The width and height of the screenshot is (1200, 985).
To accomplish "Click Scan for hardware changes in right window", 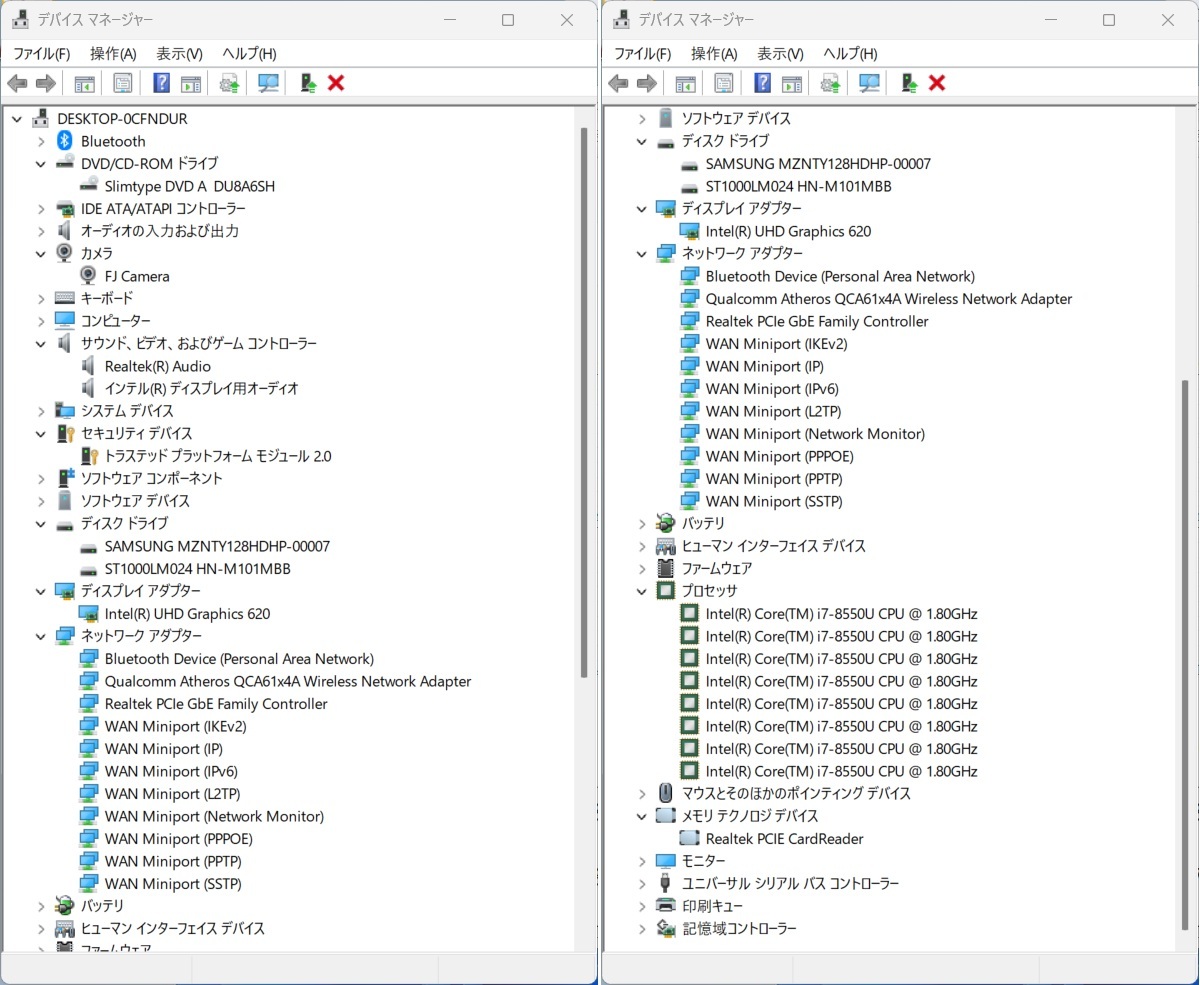I will (869, 83).
